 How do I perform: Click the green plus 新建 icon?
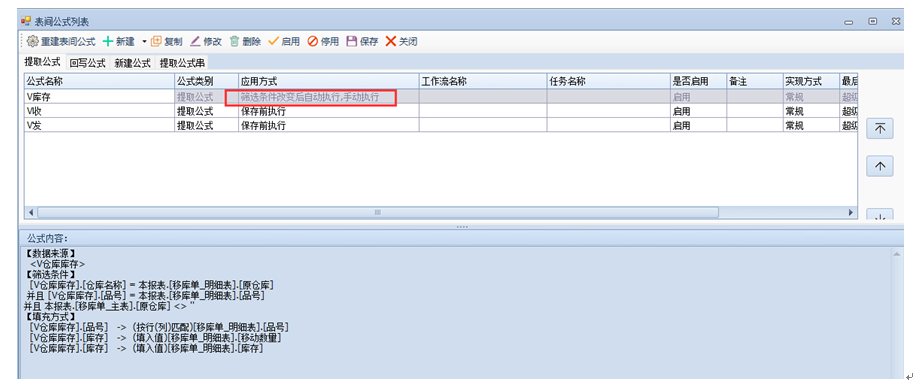pos(108,42)
